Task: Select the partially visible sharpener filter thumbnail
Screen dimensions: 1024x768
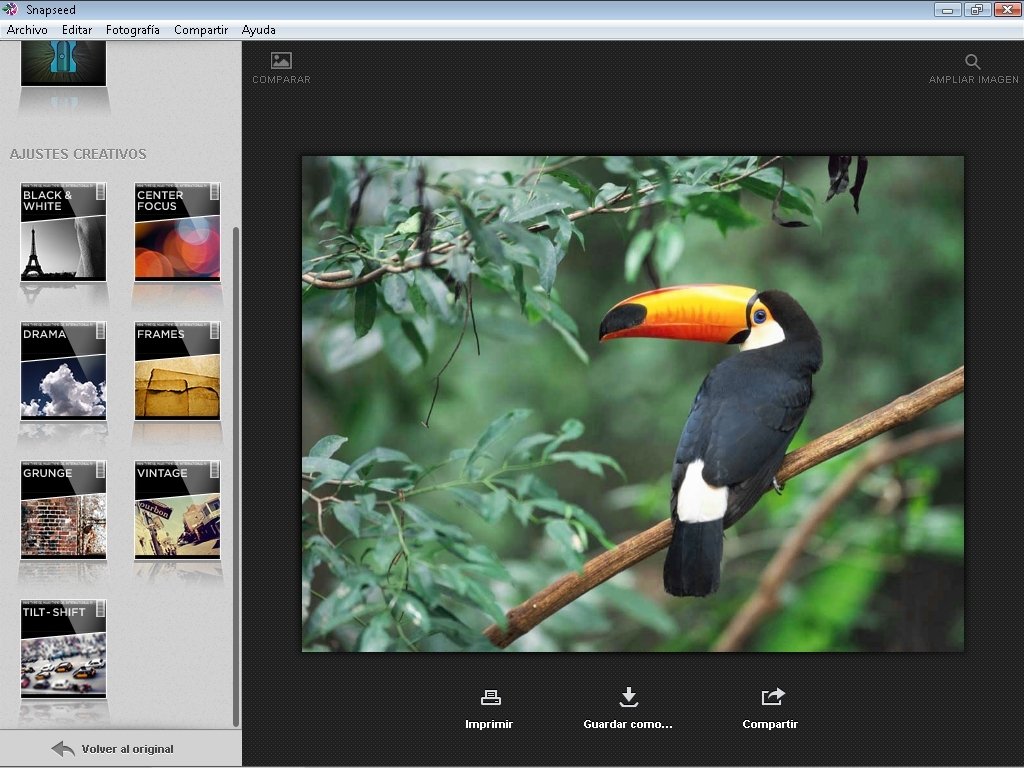Action: [x=63, y=63]
